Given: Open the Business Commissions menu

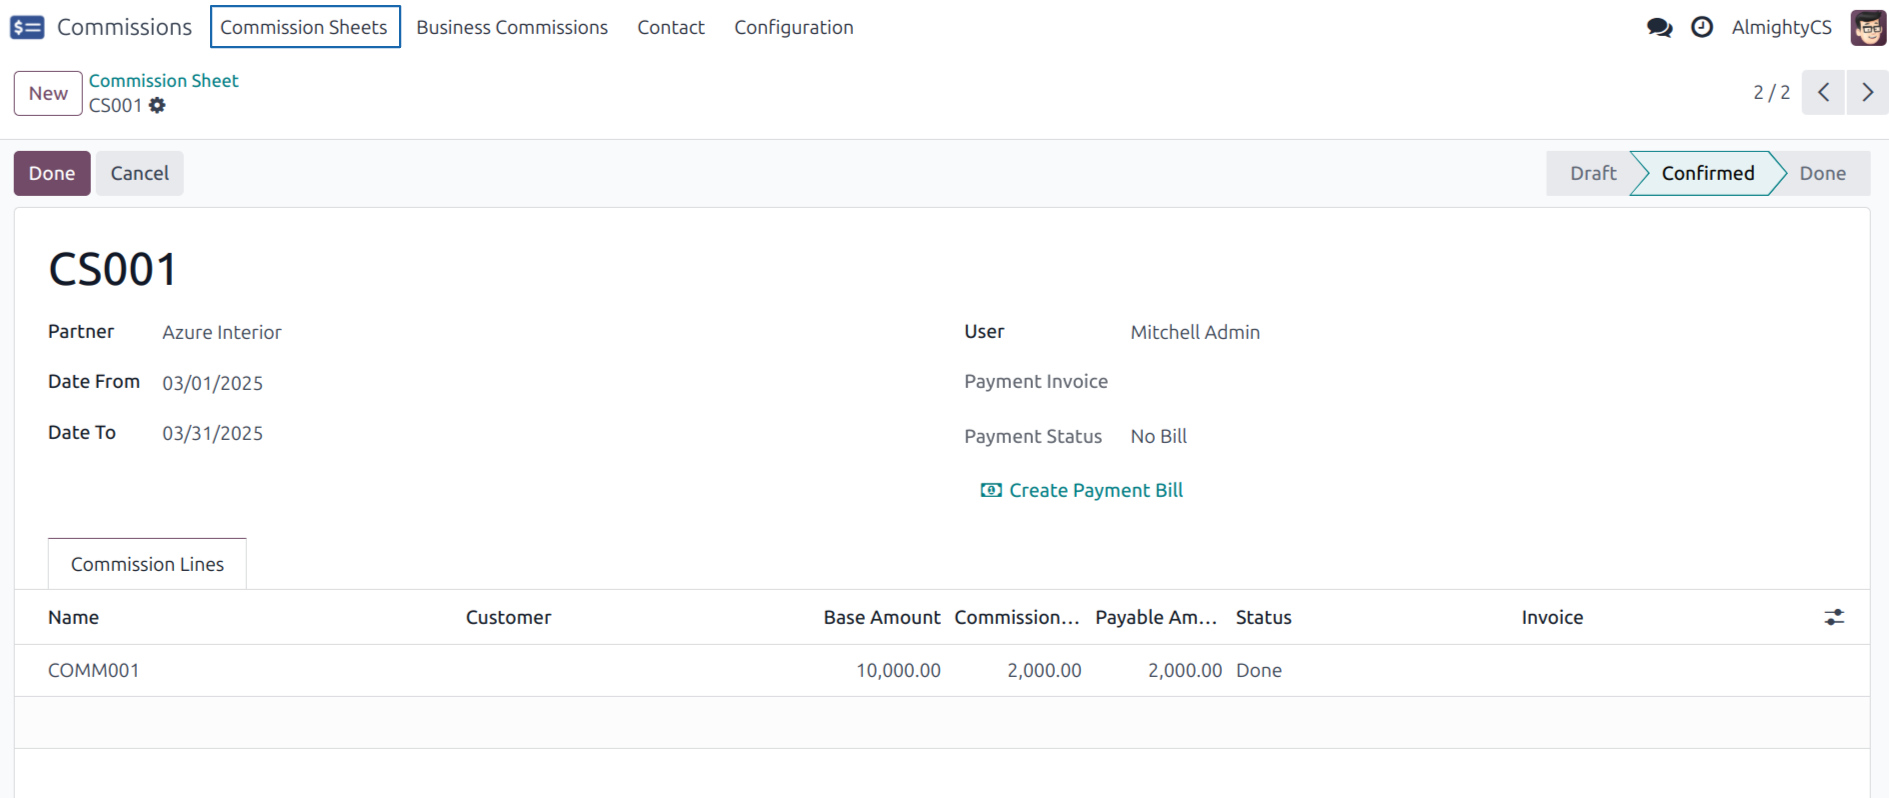Looking at the screenshot, I should pyautogui.click(x=511, y=27).
